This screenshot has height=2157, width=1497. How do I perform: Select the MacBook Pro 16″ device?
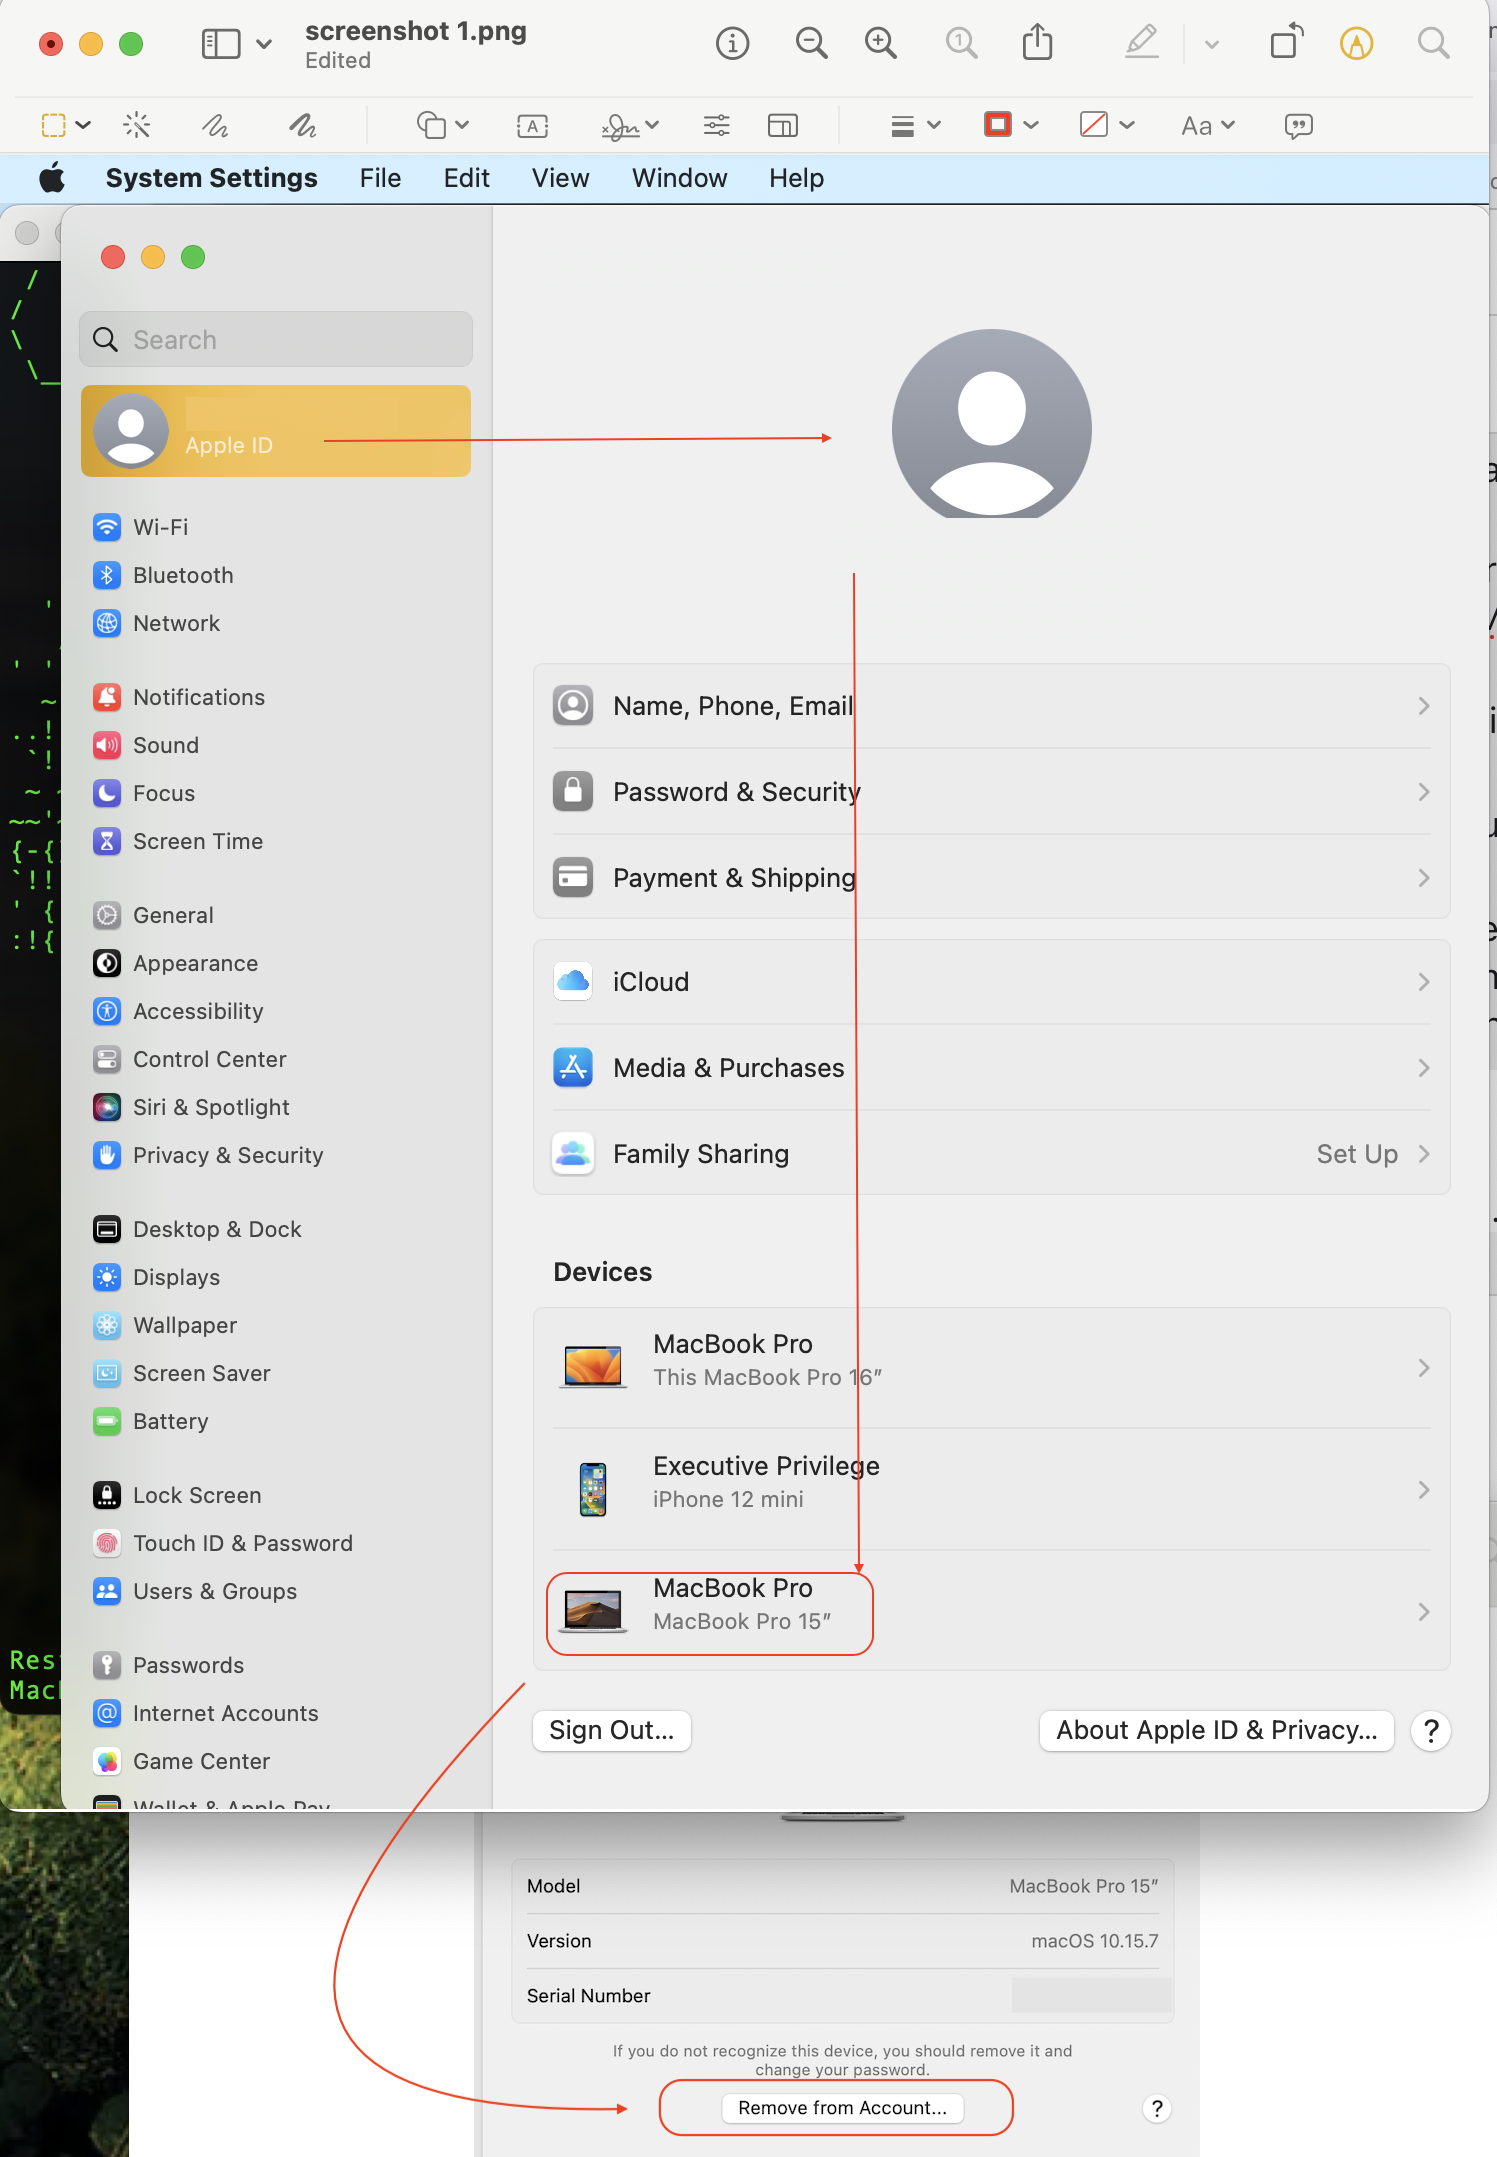point(991,1367)
